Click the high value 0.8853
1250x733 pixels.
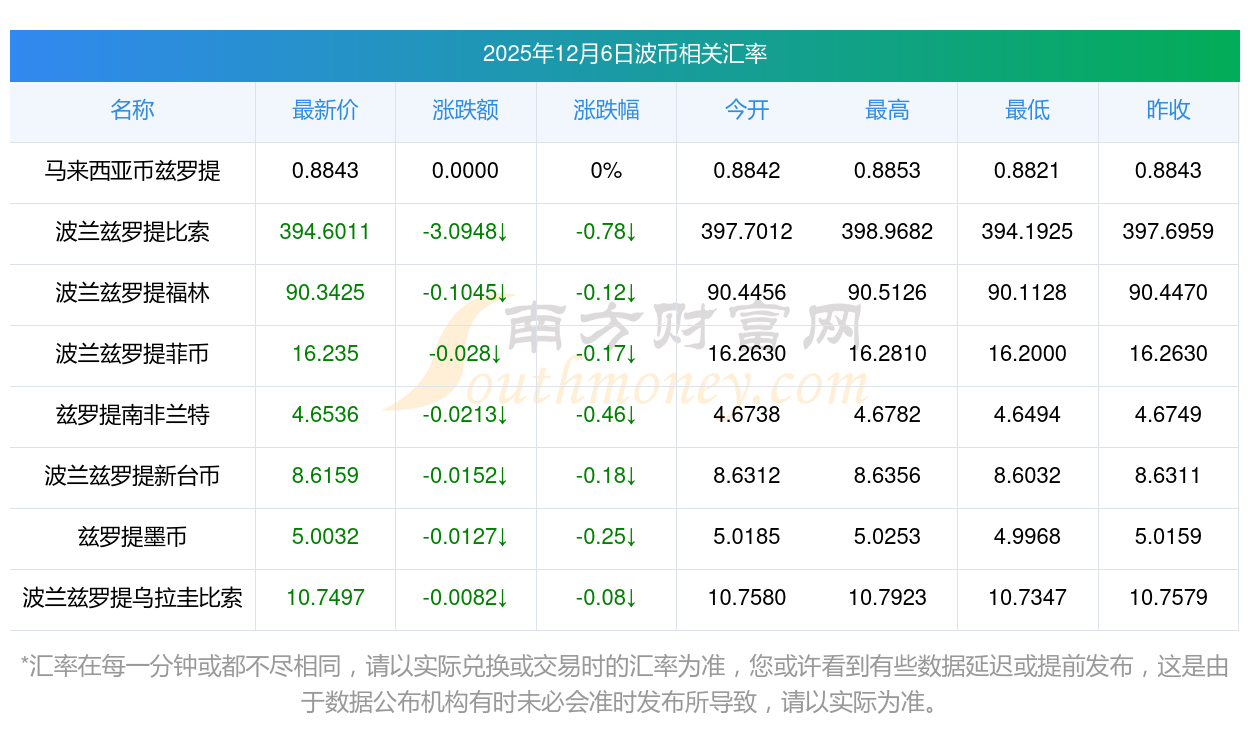coord(887,171)
